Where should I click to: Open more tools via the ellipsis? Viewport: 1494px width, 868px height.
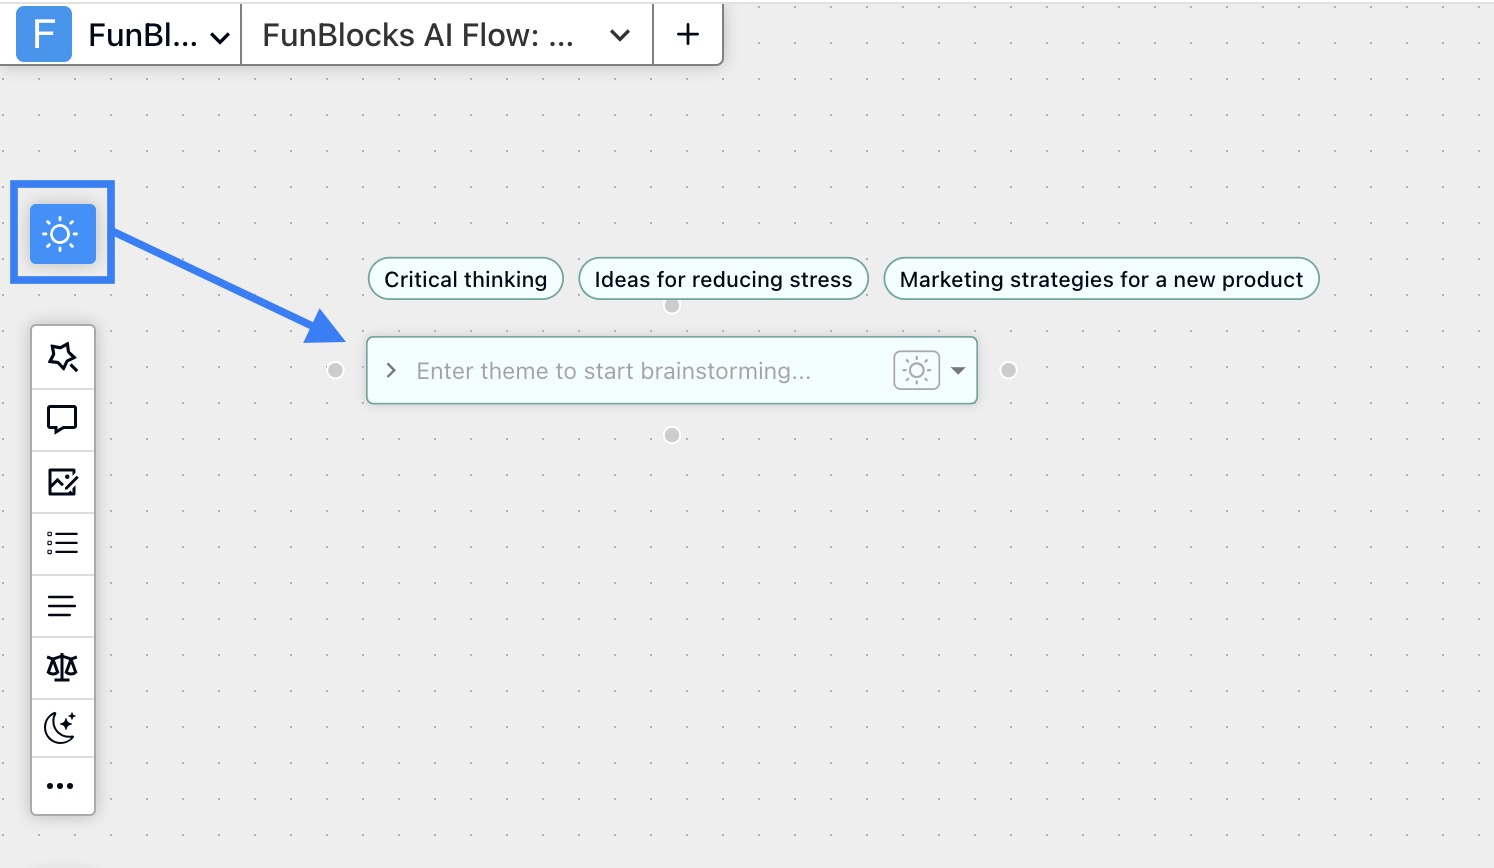click(62, 785)
